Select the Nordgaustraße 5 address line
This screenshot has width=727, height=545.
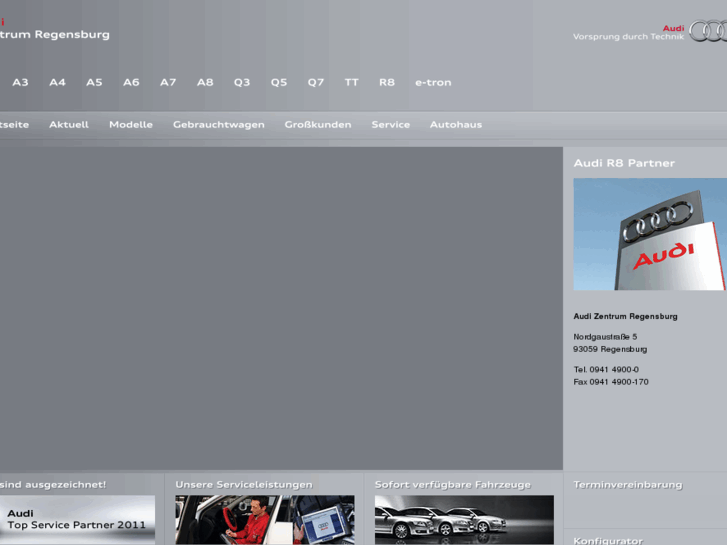tap(605, 337)
